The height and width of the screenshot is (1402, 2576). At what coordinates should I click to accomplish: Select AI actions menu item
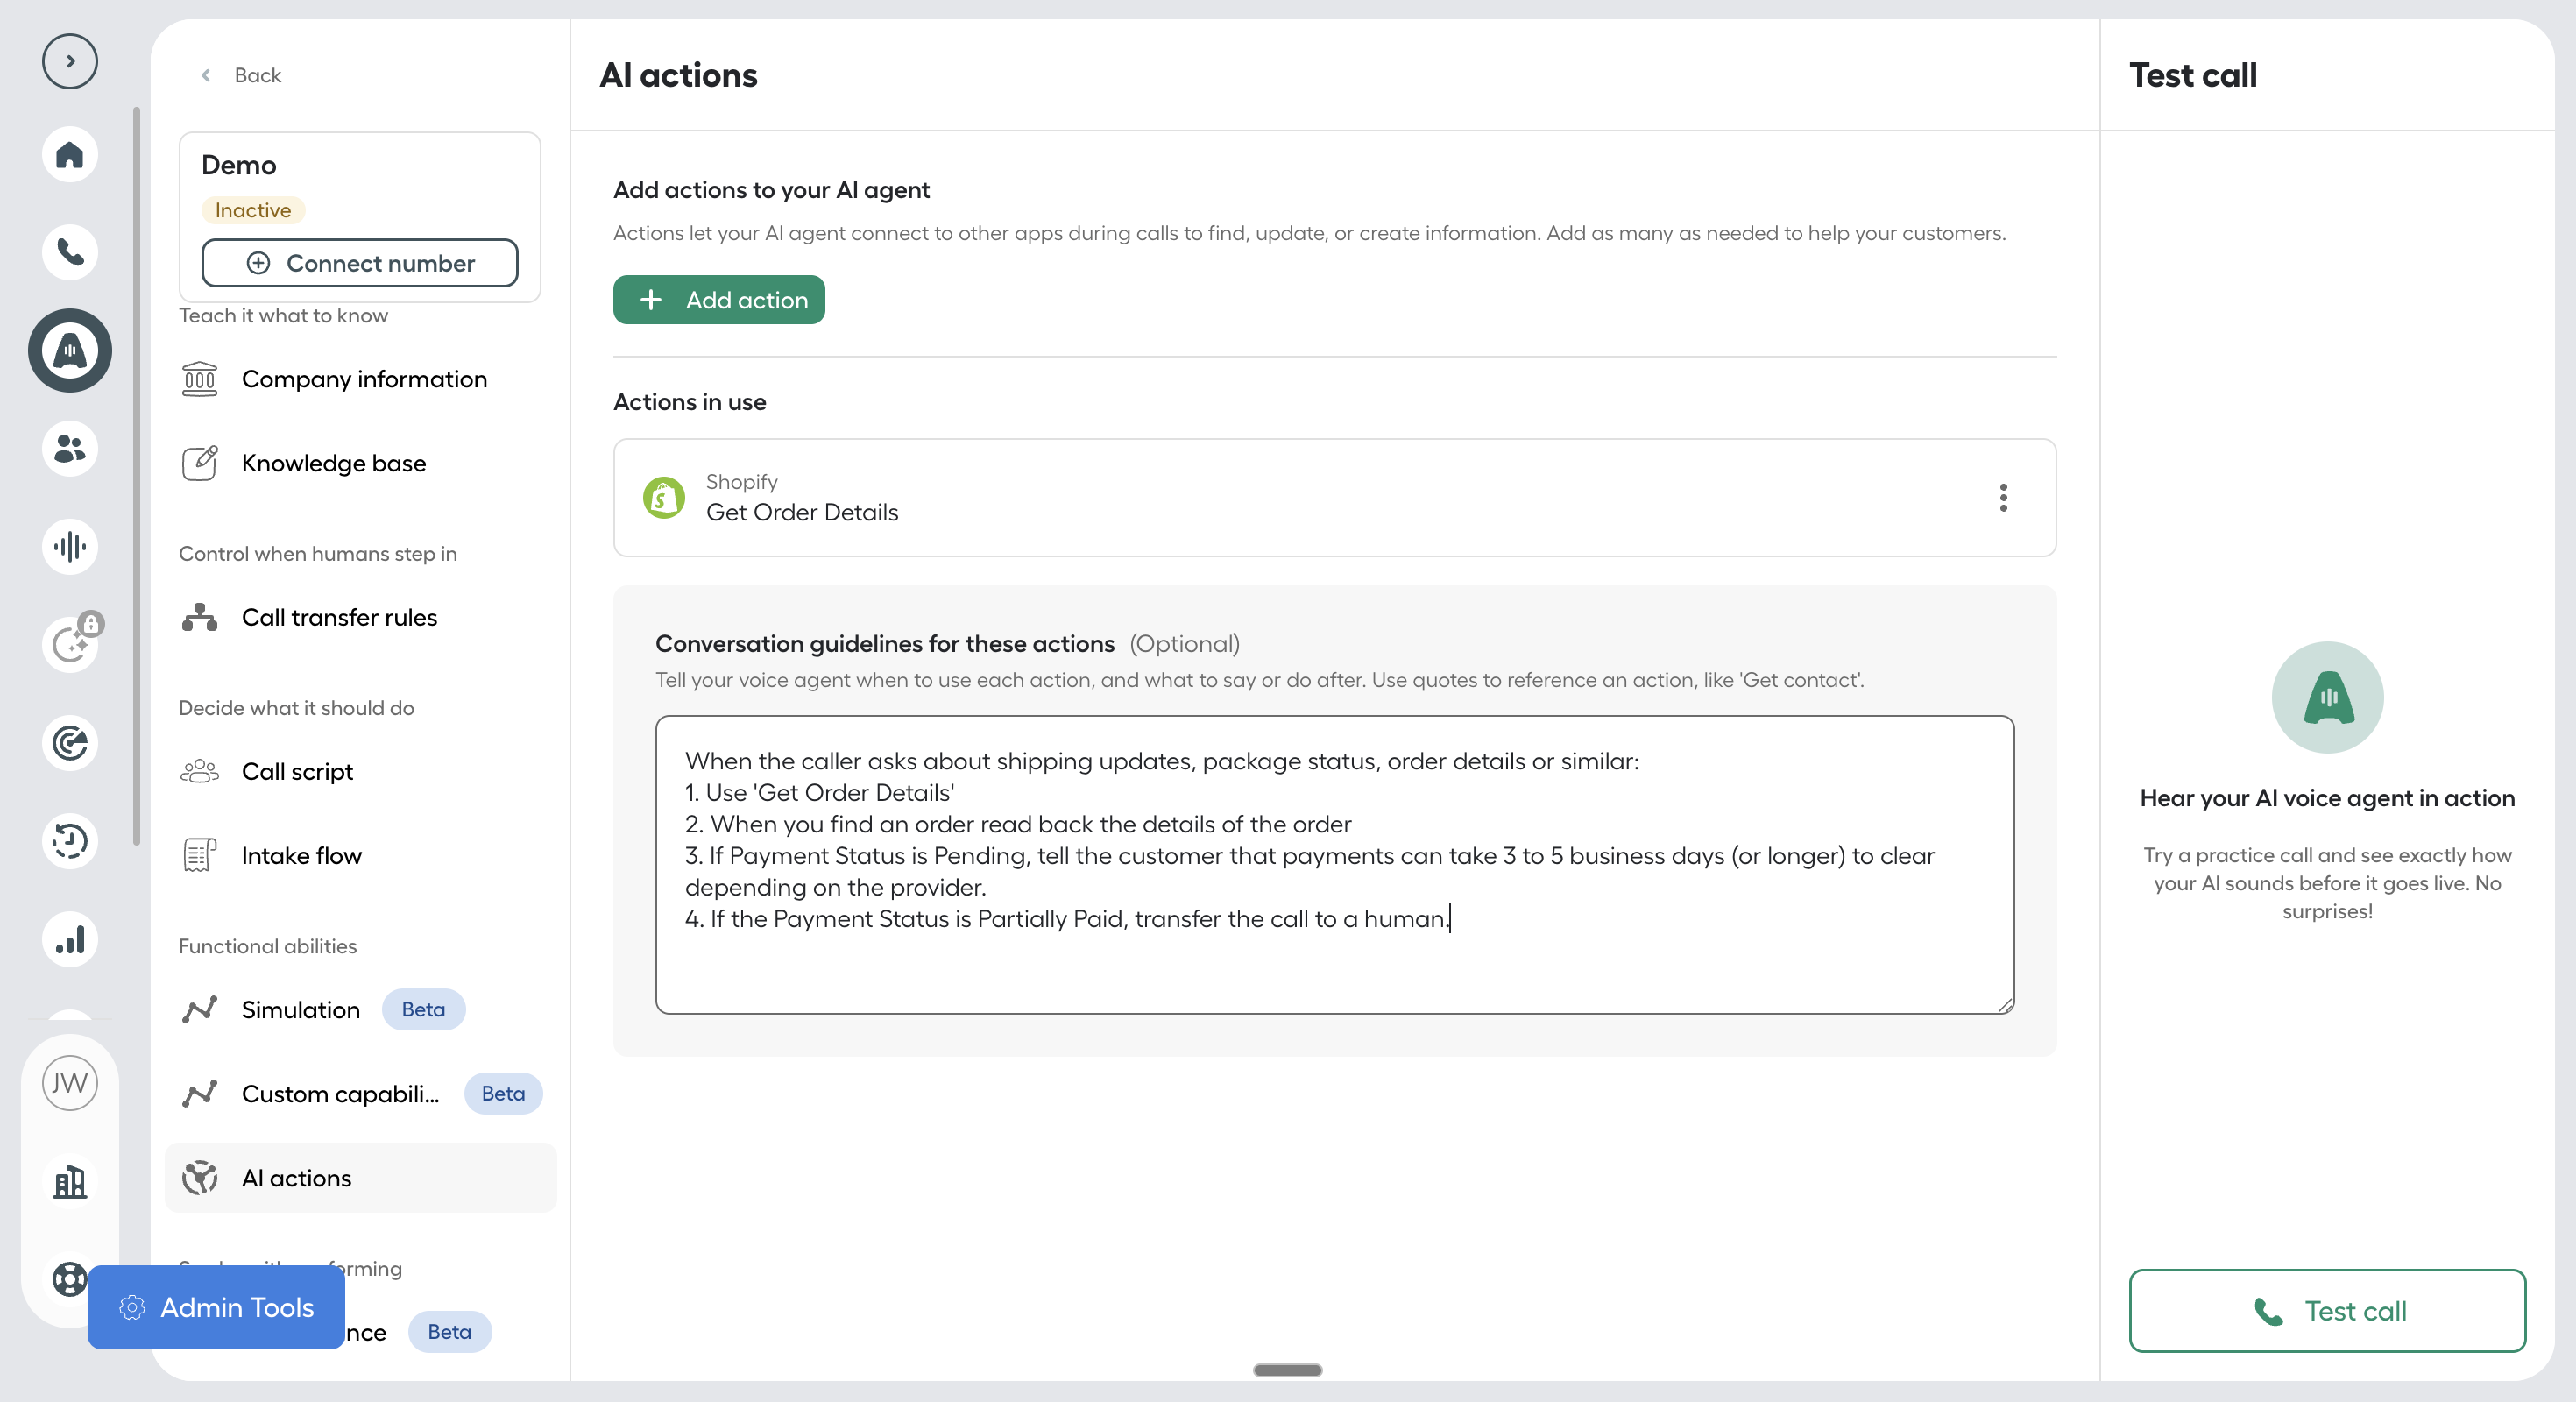pyautogui.click(x=360, y=1177)
